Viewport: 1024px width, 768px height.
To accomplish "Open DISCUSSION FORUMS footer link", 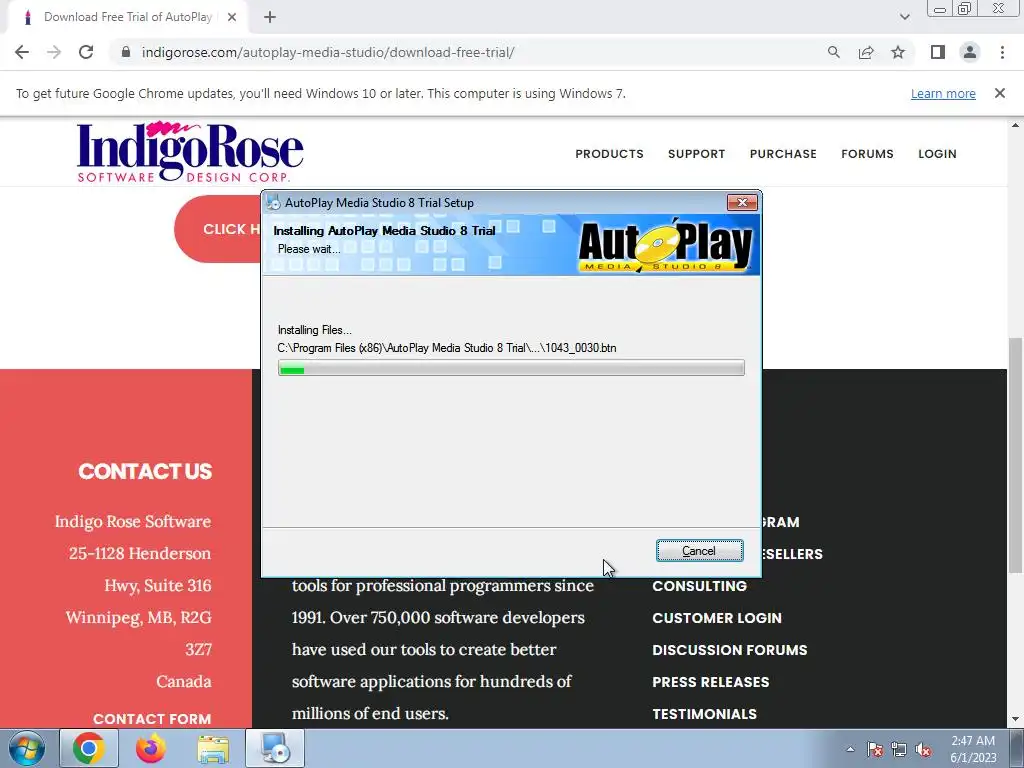I will 729,650.
